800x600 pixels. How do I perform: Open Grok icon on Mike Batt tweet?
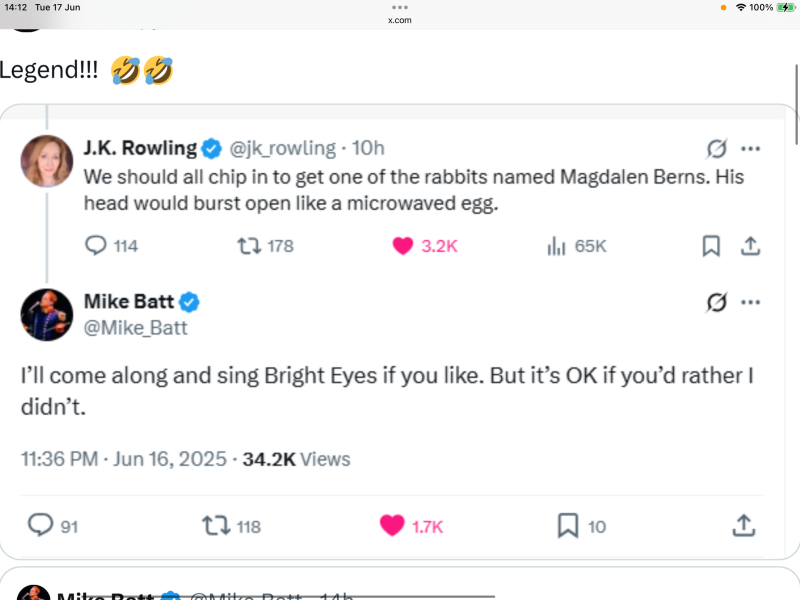click(717, 302)
